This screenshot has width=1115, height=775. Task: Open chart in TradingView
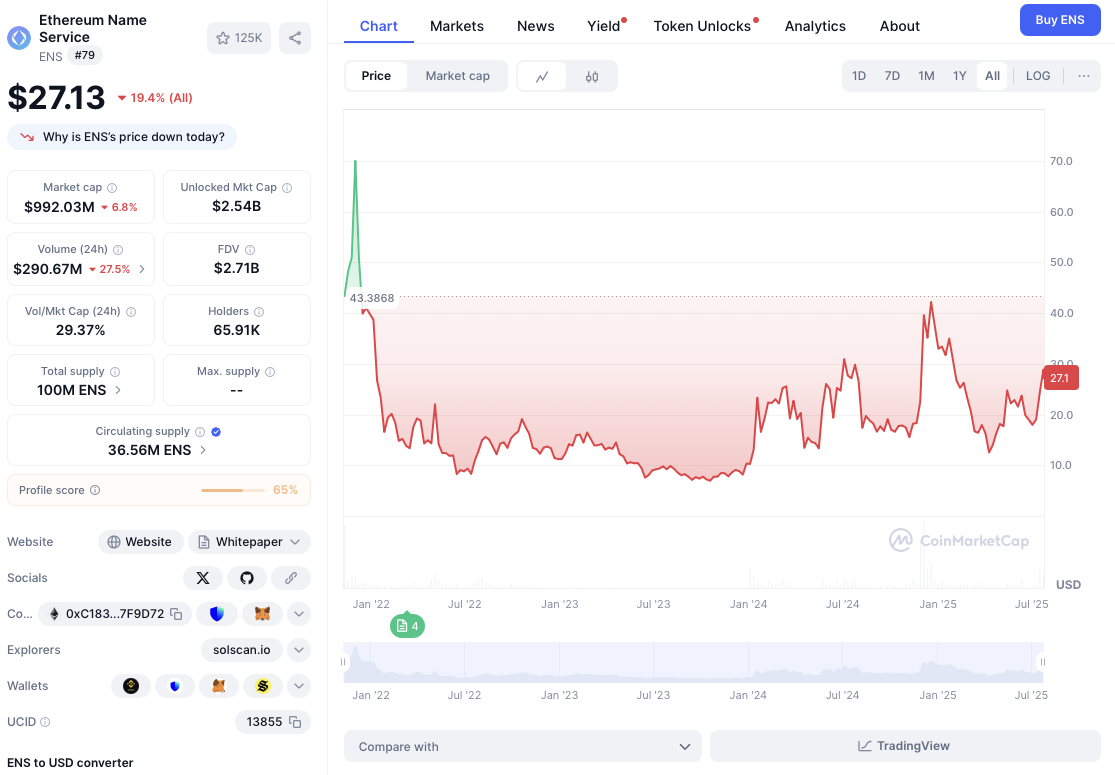click(905, 746)
